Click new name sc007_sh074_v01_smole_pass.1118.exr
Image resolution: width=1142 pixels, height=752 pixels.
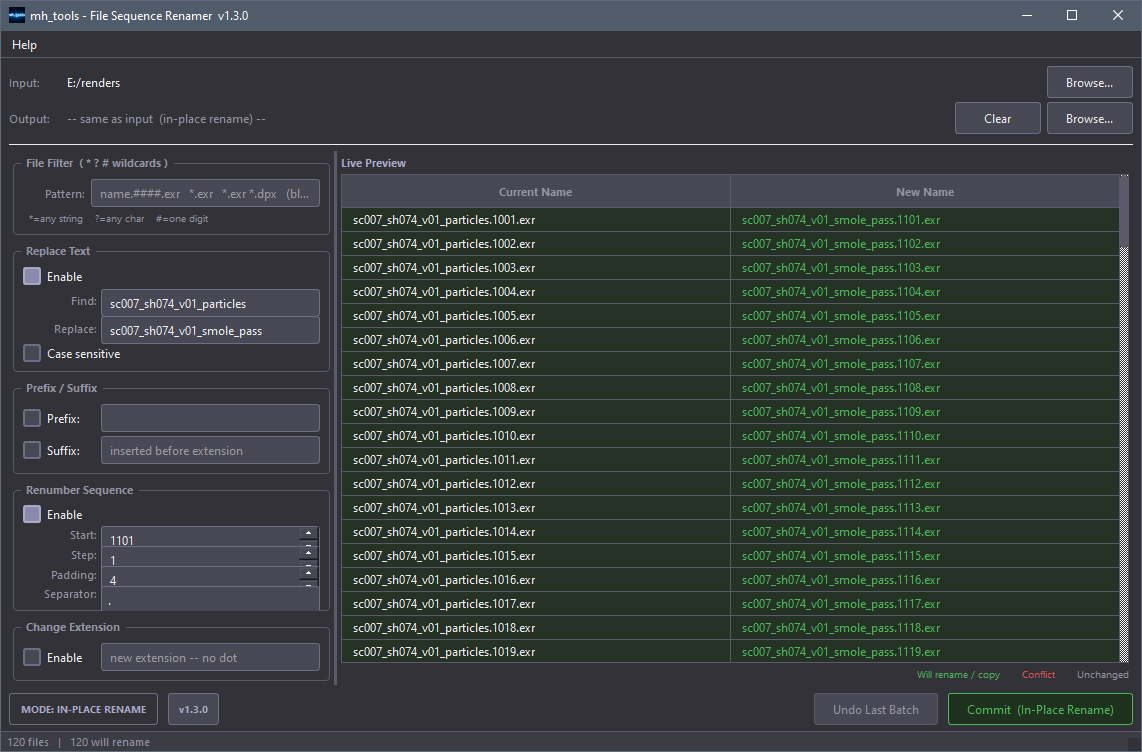pyautogui.click(x=924, y=628)
